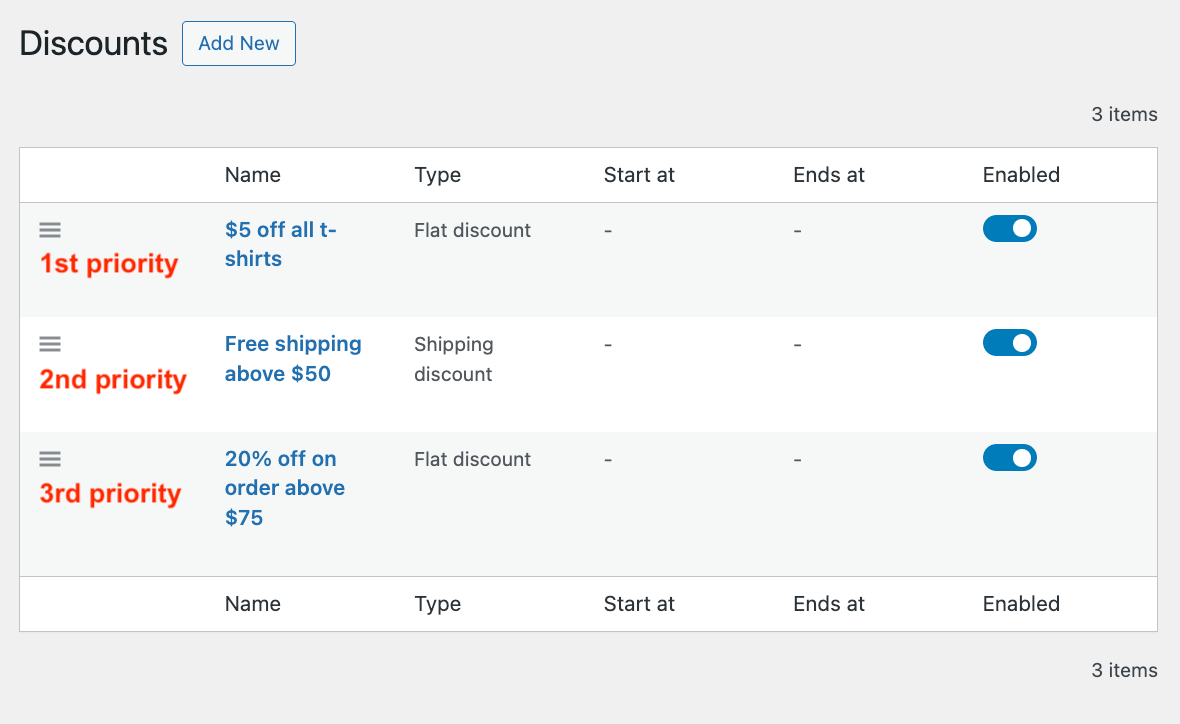Click the top Ends at column header

(828, 175)
